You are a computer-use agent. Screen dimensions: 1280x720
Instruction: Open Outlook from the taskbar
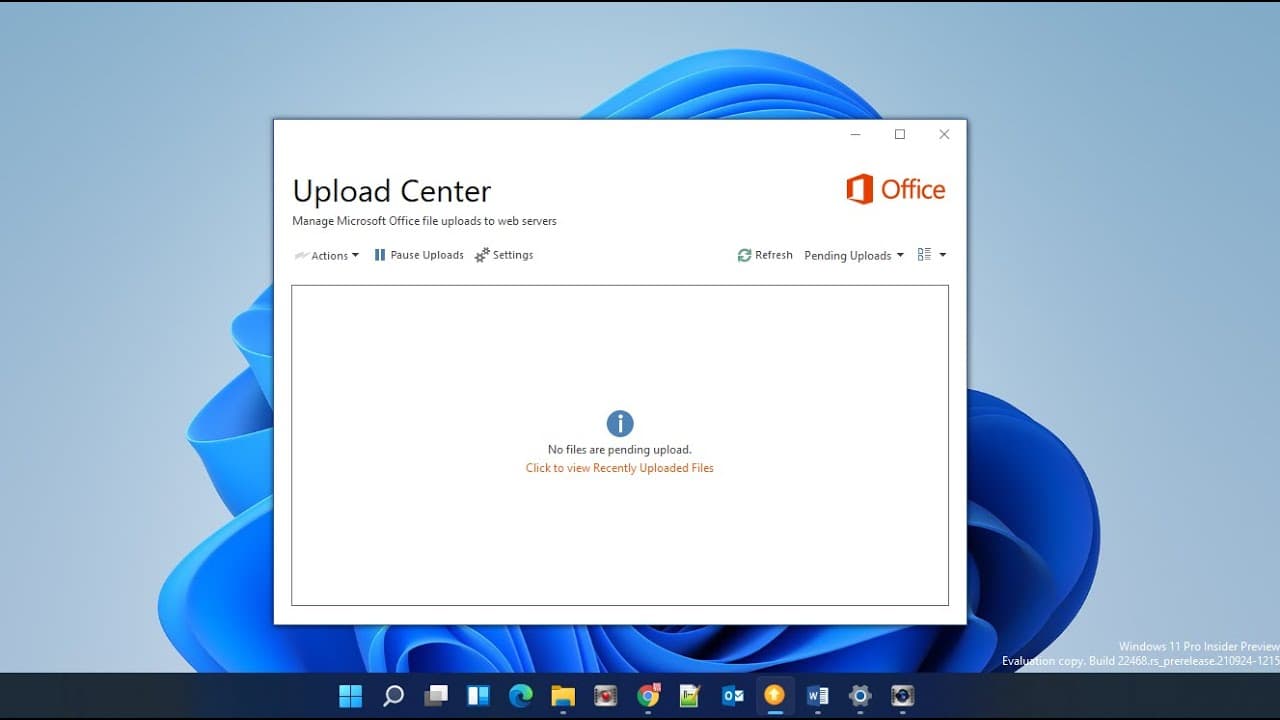coord(733,696)
